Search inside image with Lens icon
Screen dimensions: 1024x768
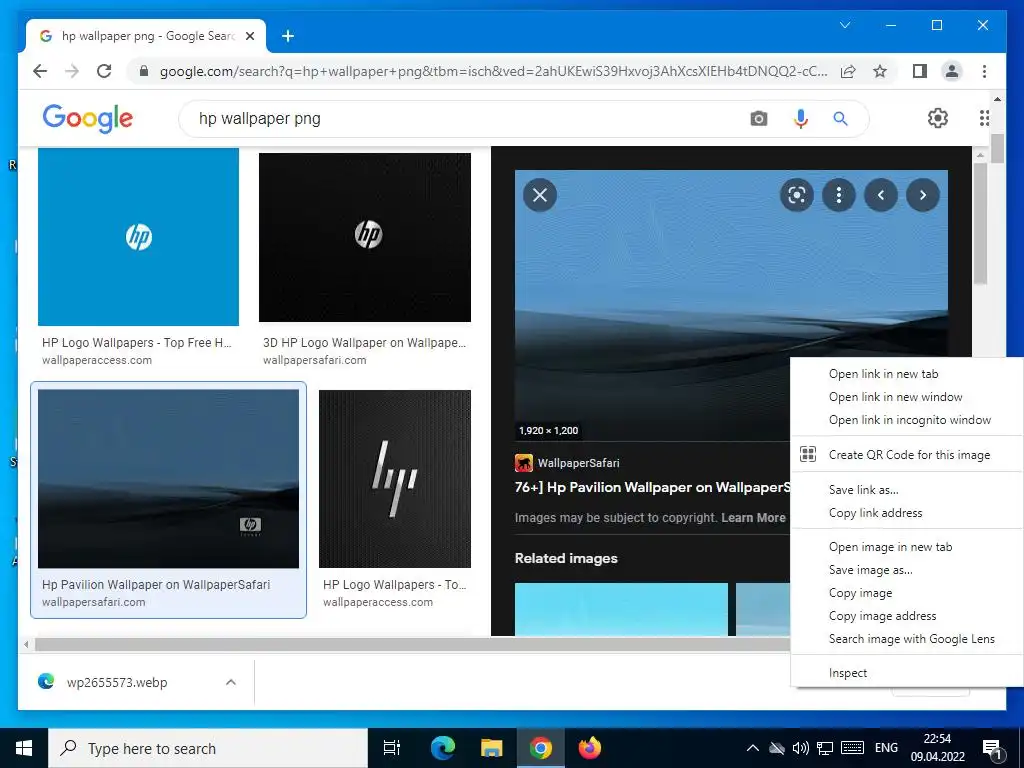tap(797, 195)
